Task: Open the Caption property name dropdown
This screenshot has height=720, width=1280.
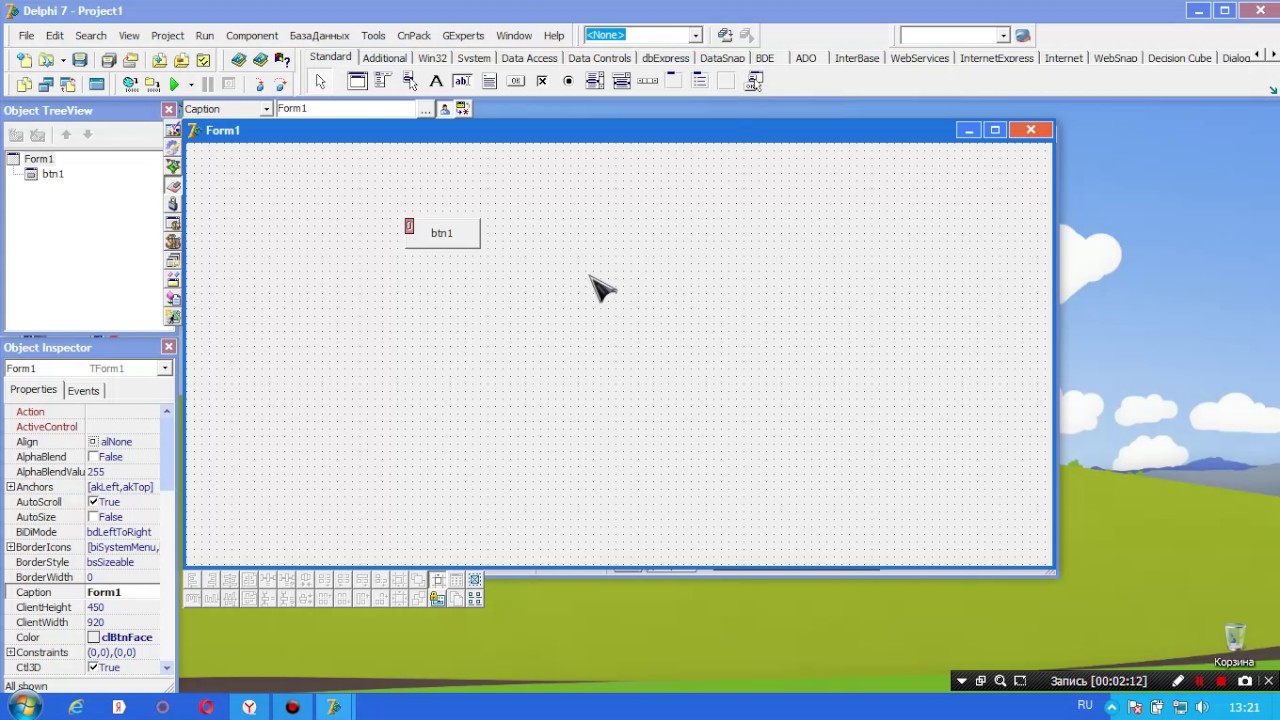Action: coord(266,109)
